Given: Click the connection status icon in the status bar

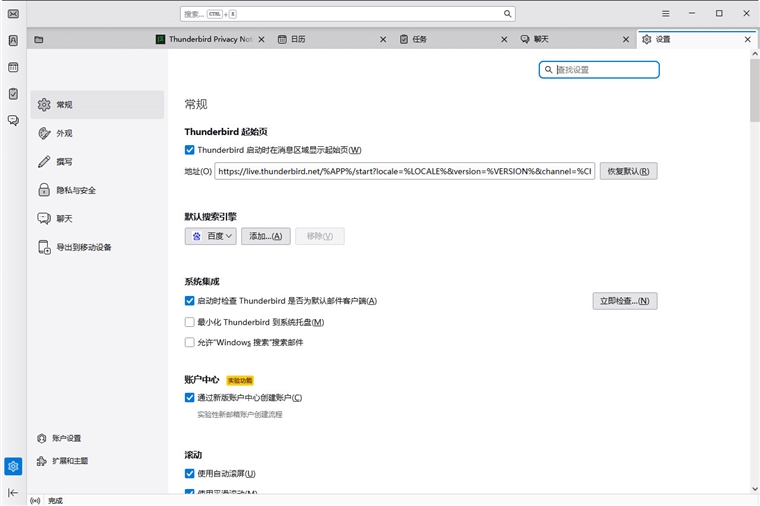Looking at the screenshot, I should pos(35,501).
